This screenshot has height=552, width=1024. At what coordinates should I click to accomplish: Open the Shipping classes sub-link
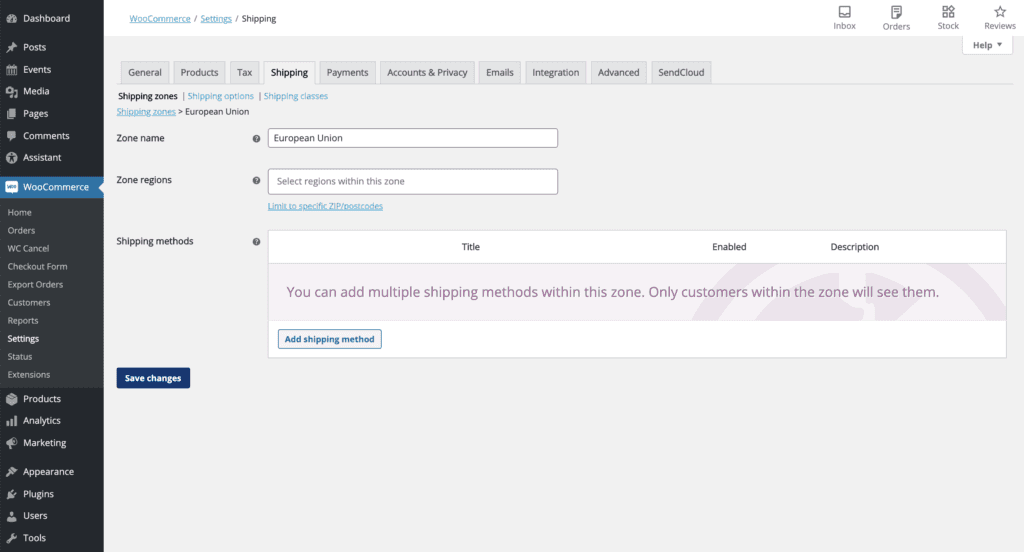[x=296, y=96]
